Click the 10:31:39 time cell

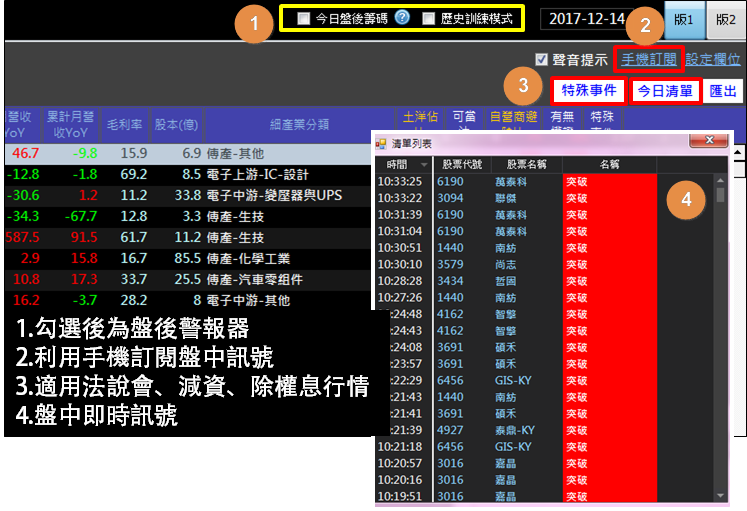pyautogui.click(x=400, y=215)
